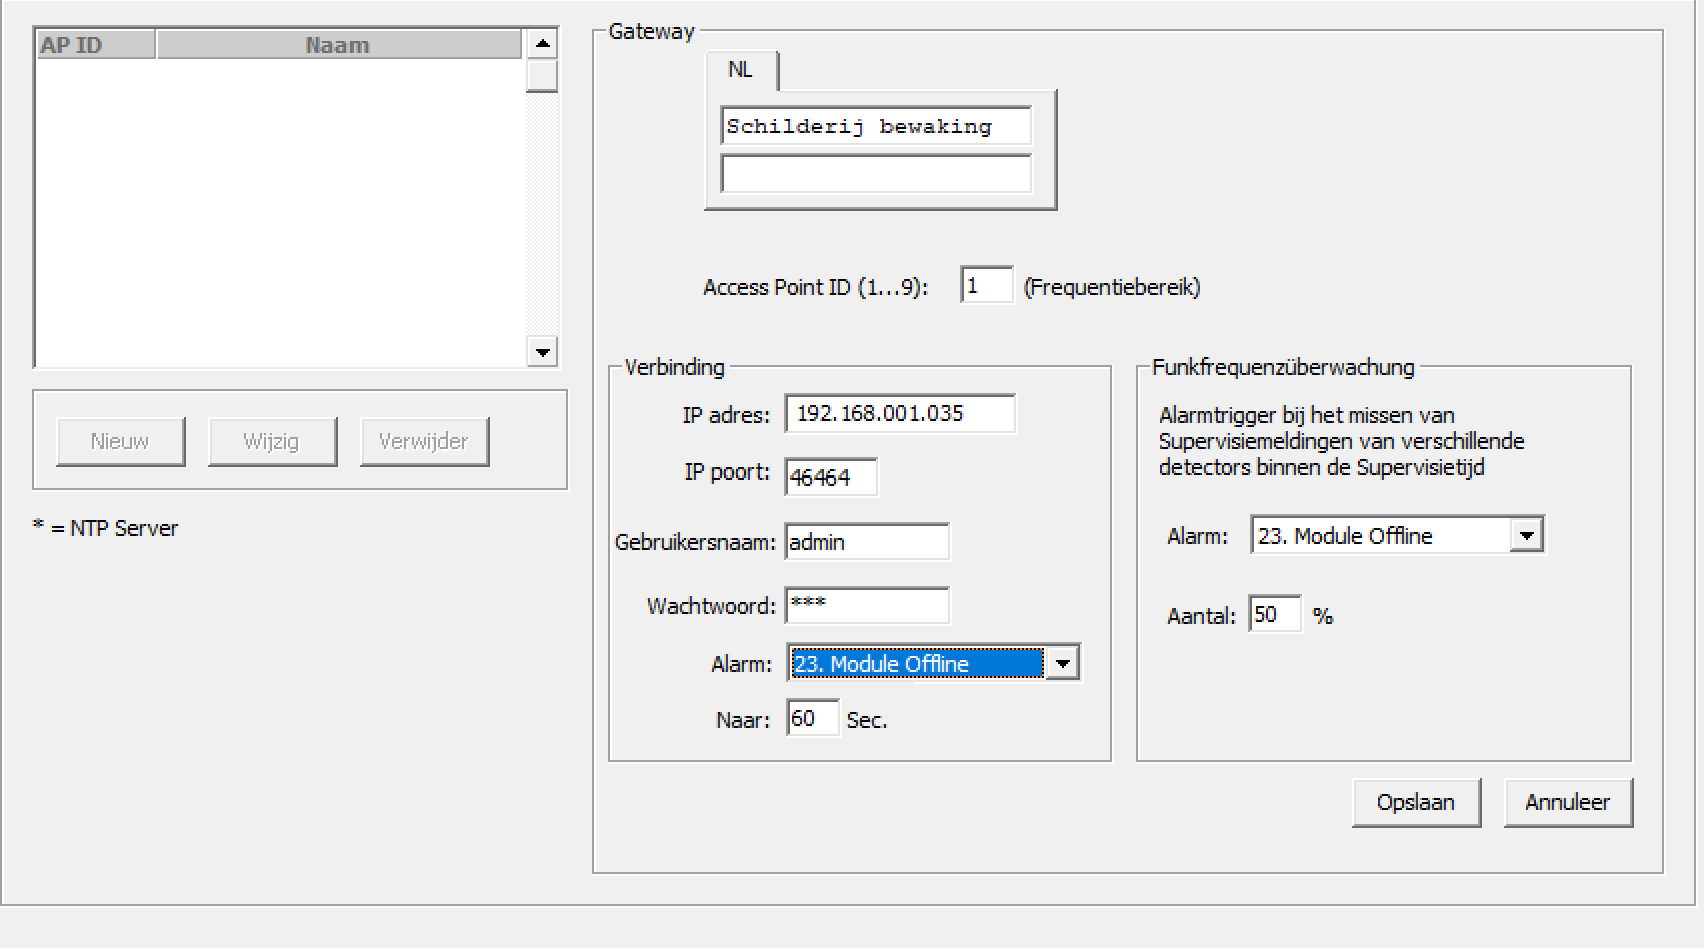Click the Naam column header
Viewport: 1704px width, 948px height.
pos(338,45)
